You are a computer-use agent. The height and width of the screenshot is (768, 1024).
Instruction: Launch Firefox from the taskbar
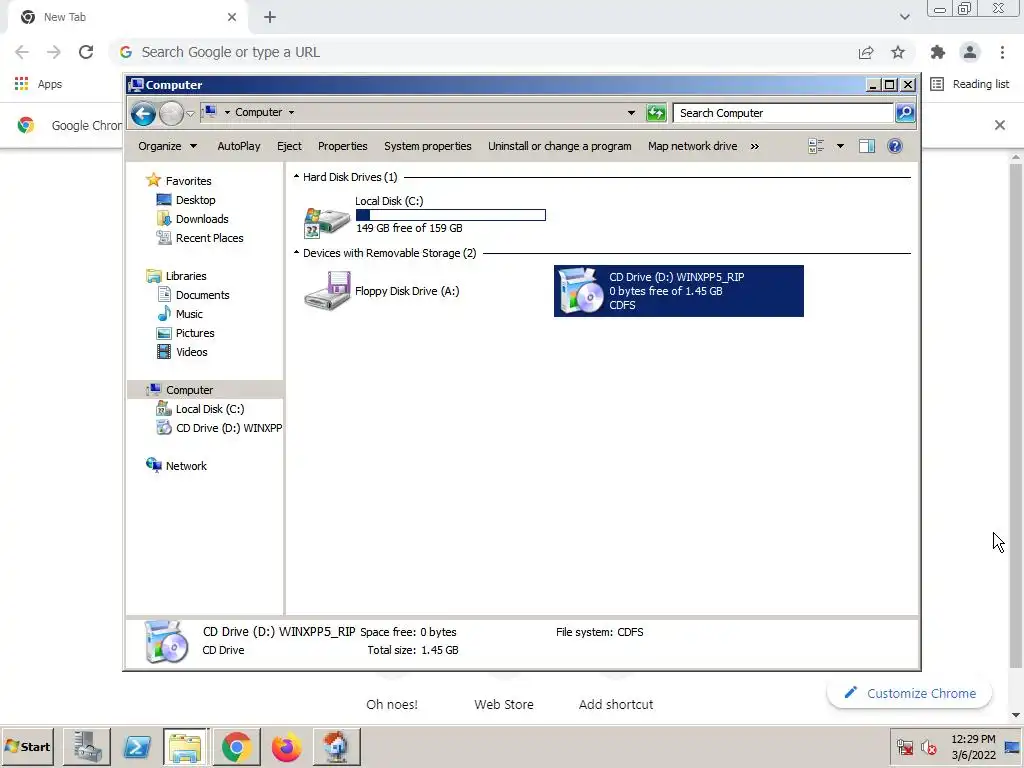pos(286,746)
